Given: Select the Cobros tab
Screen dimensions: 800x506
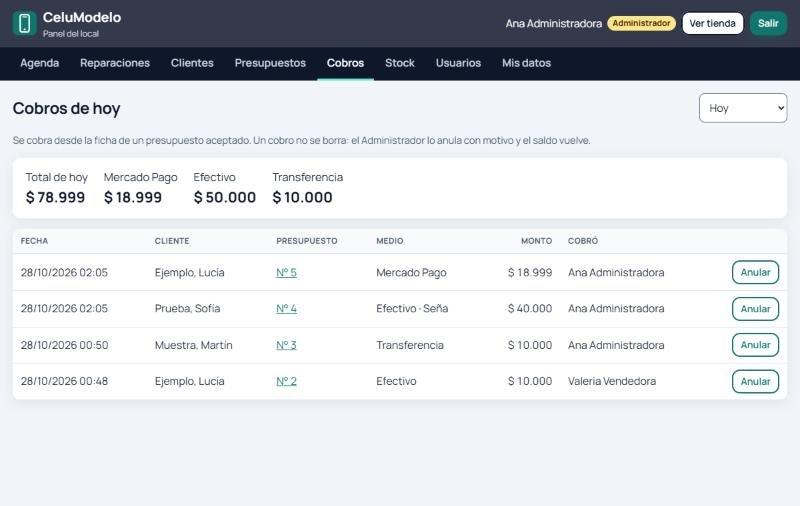Looking at the screenshot, I should click(345, 63).
